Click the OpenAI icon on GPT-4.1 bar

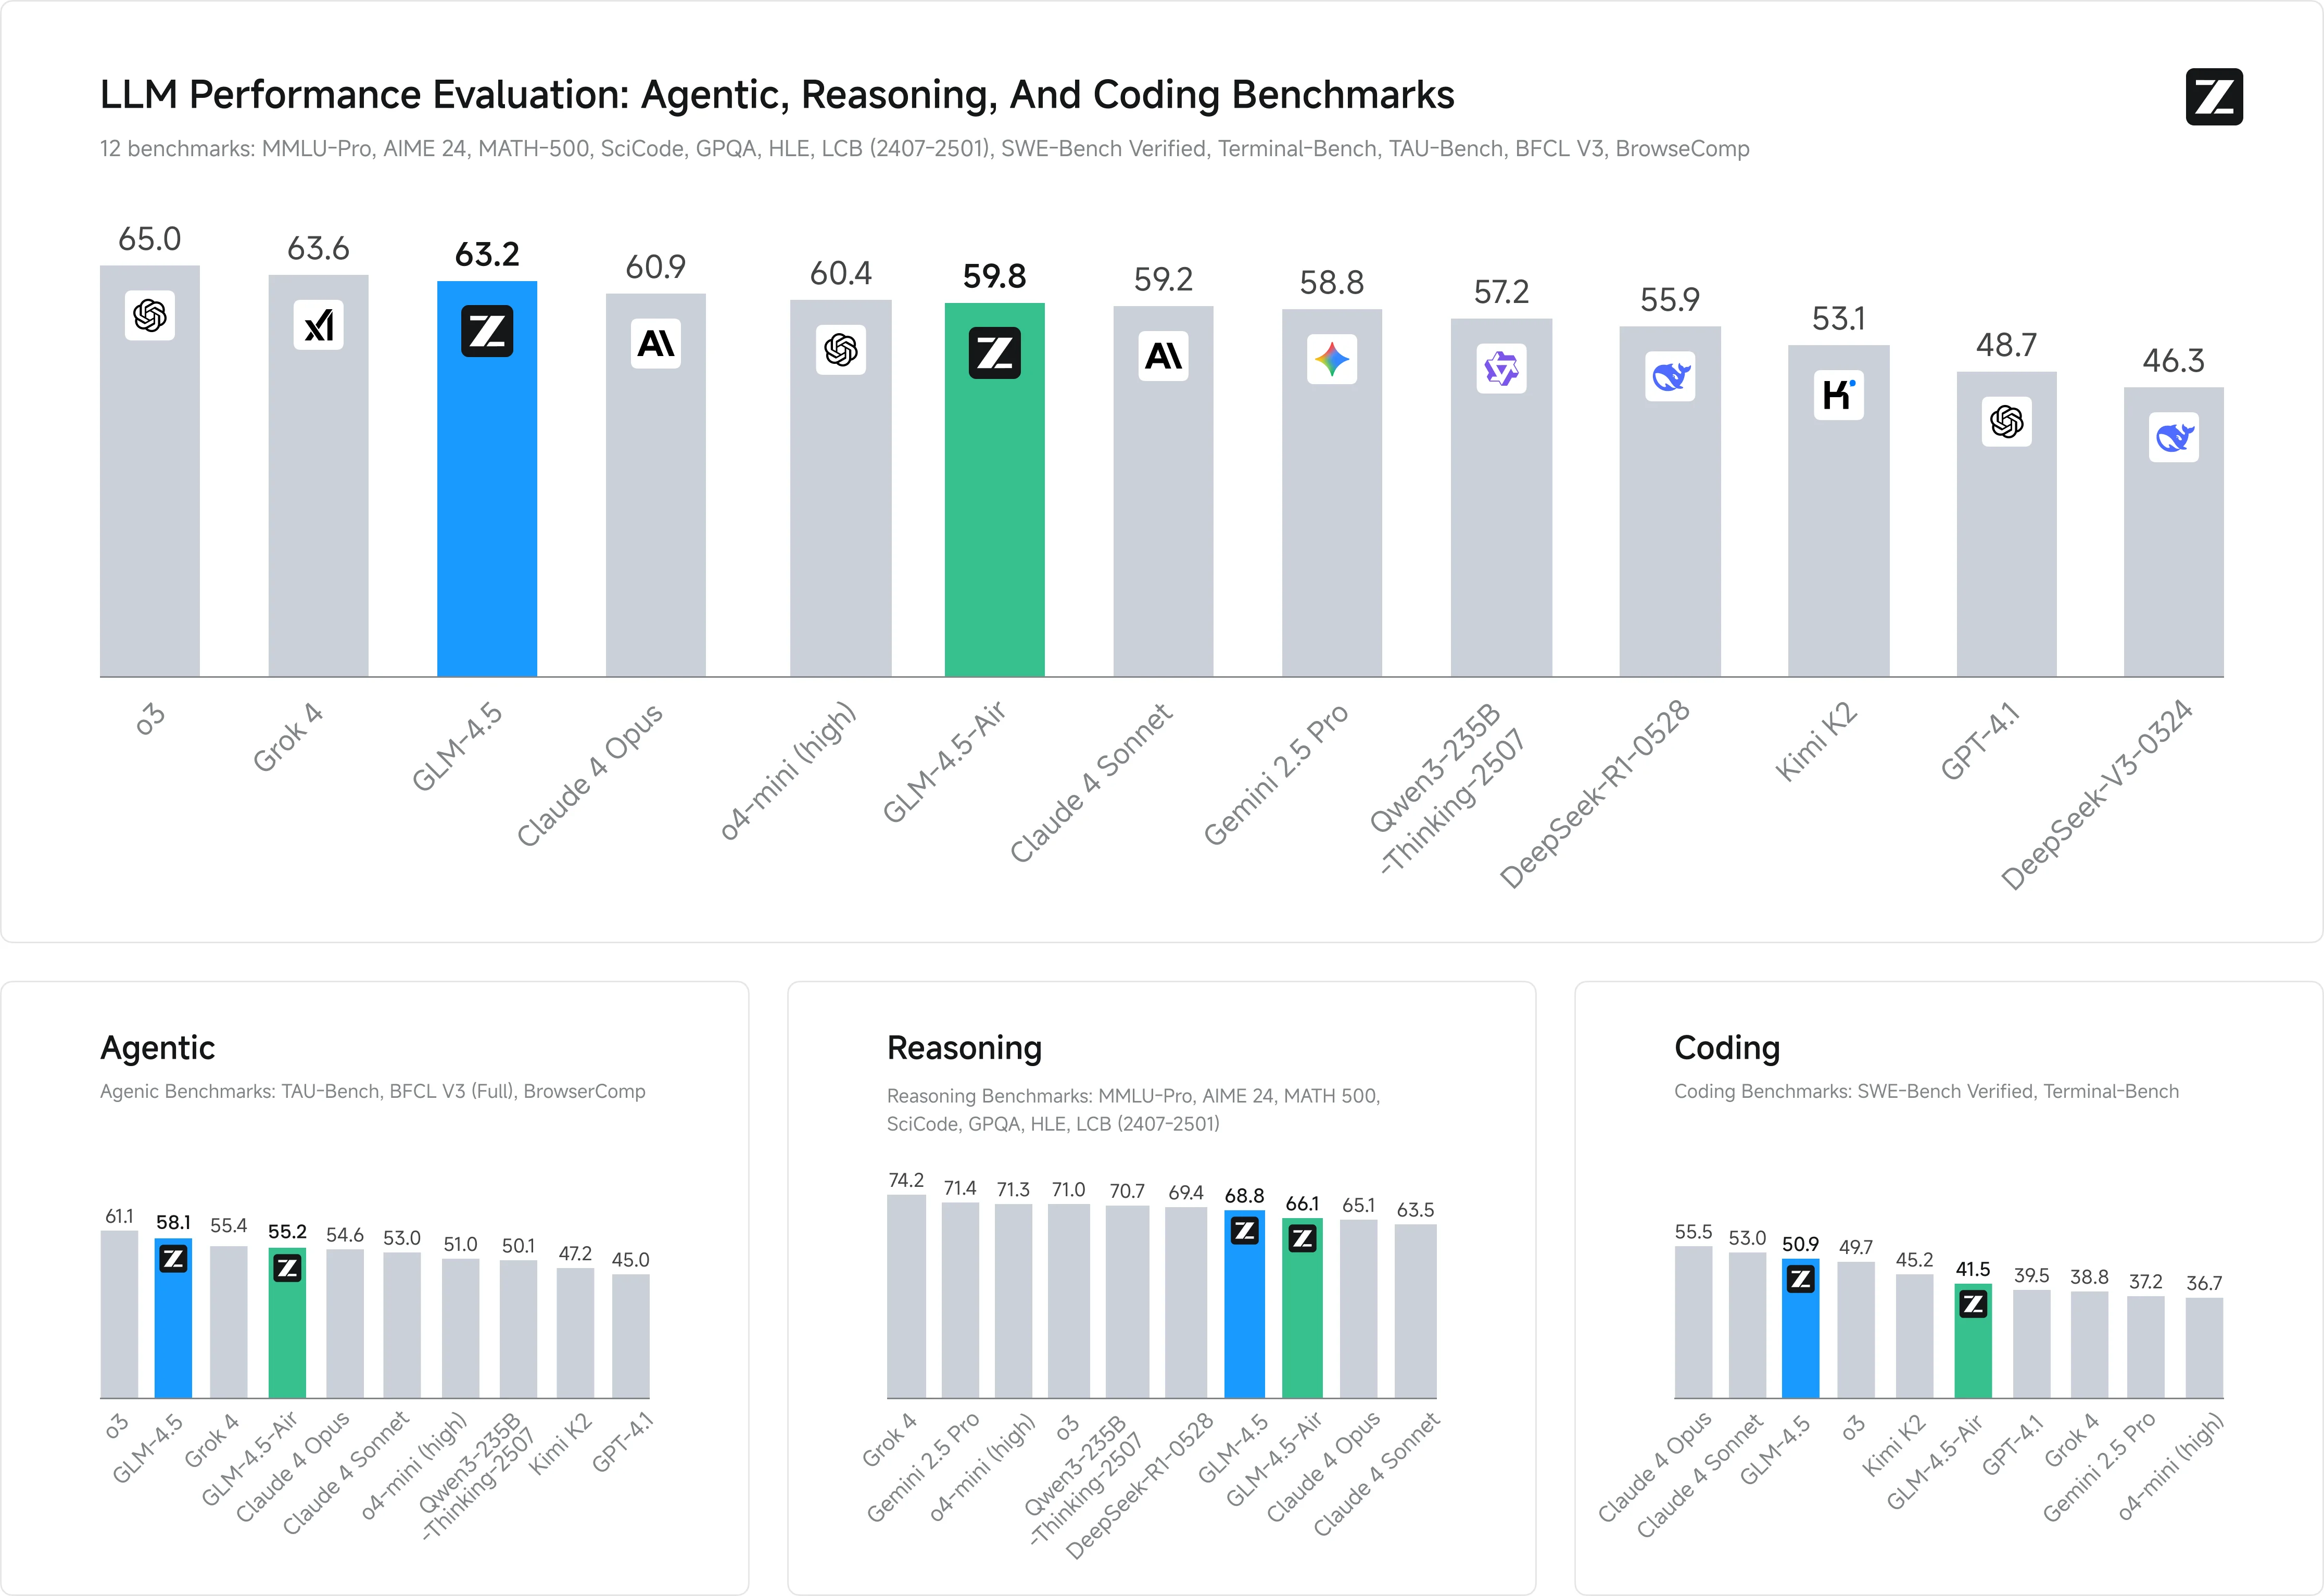(x=2007, y=421)
